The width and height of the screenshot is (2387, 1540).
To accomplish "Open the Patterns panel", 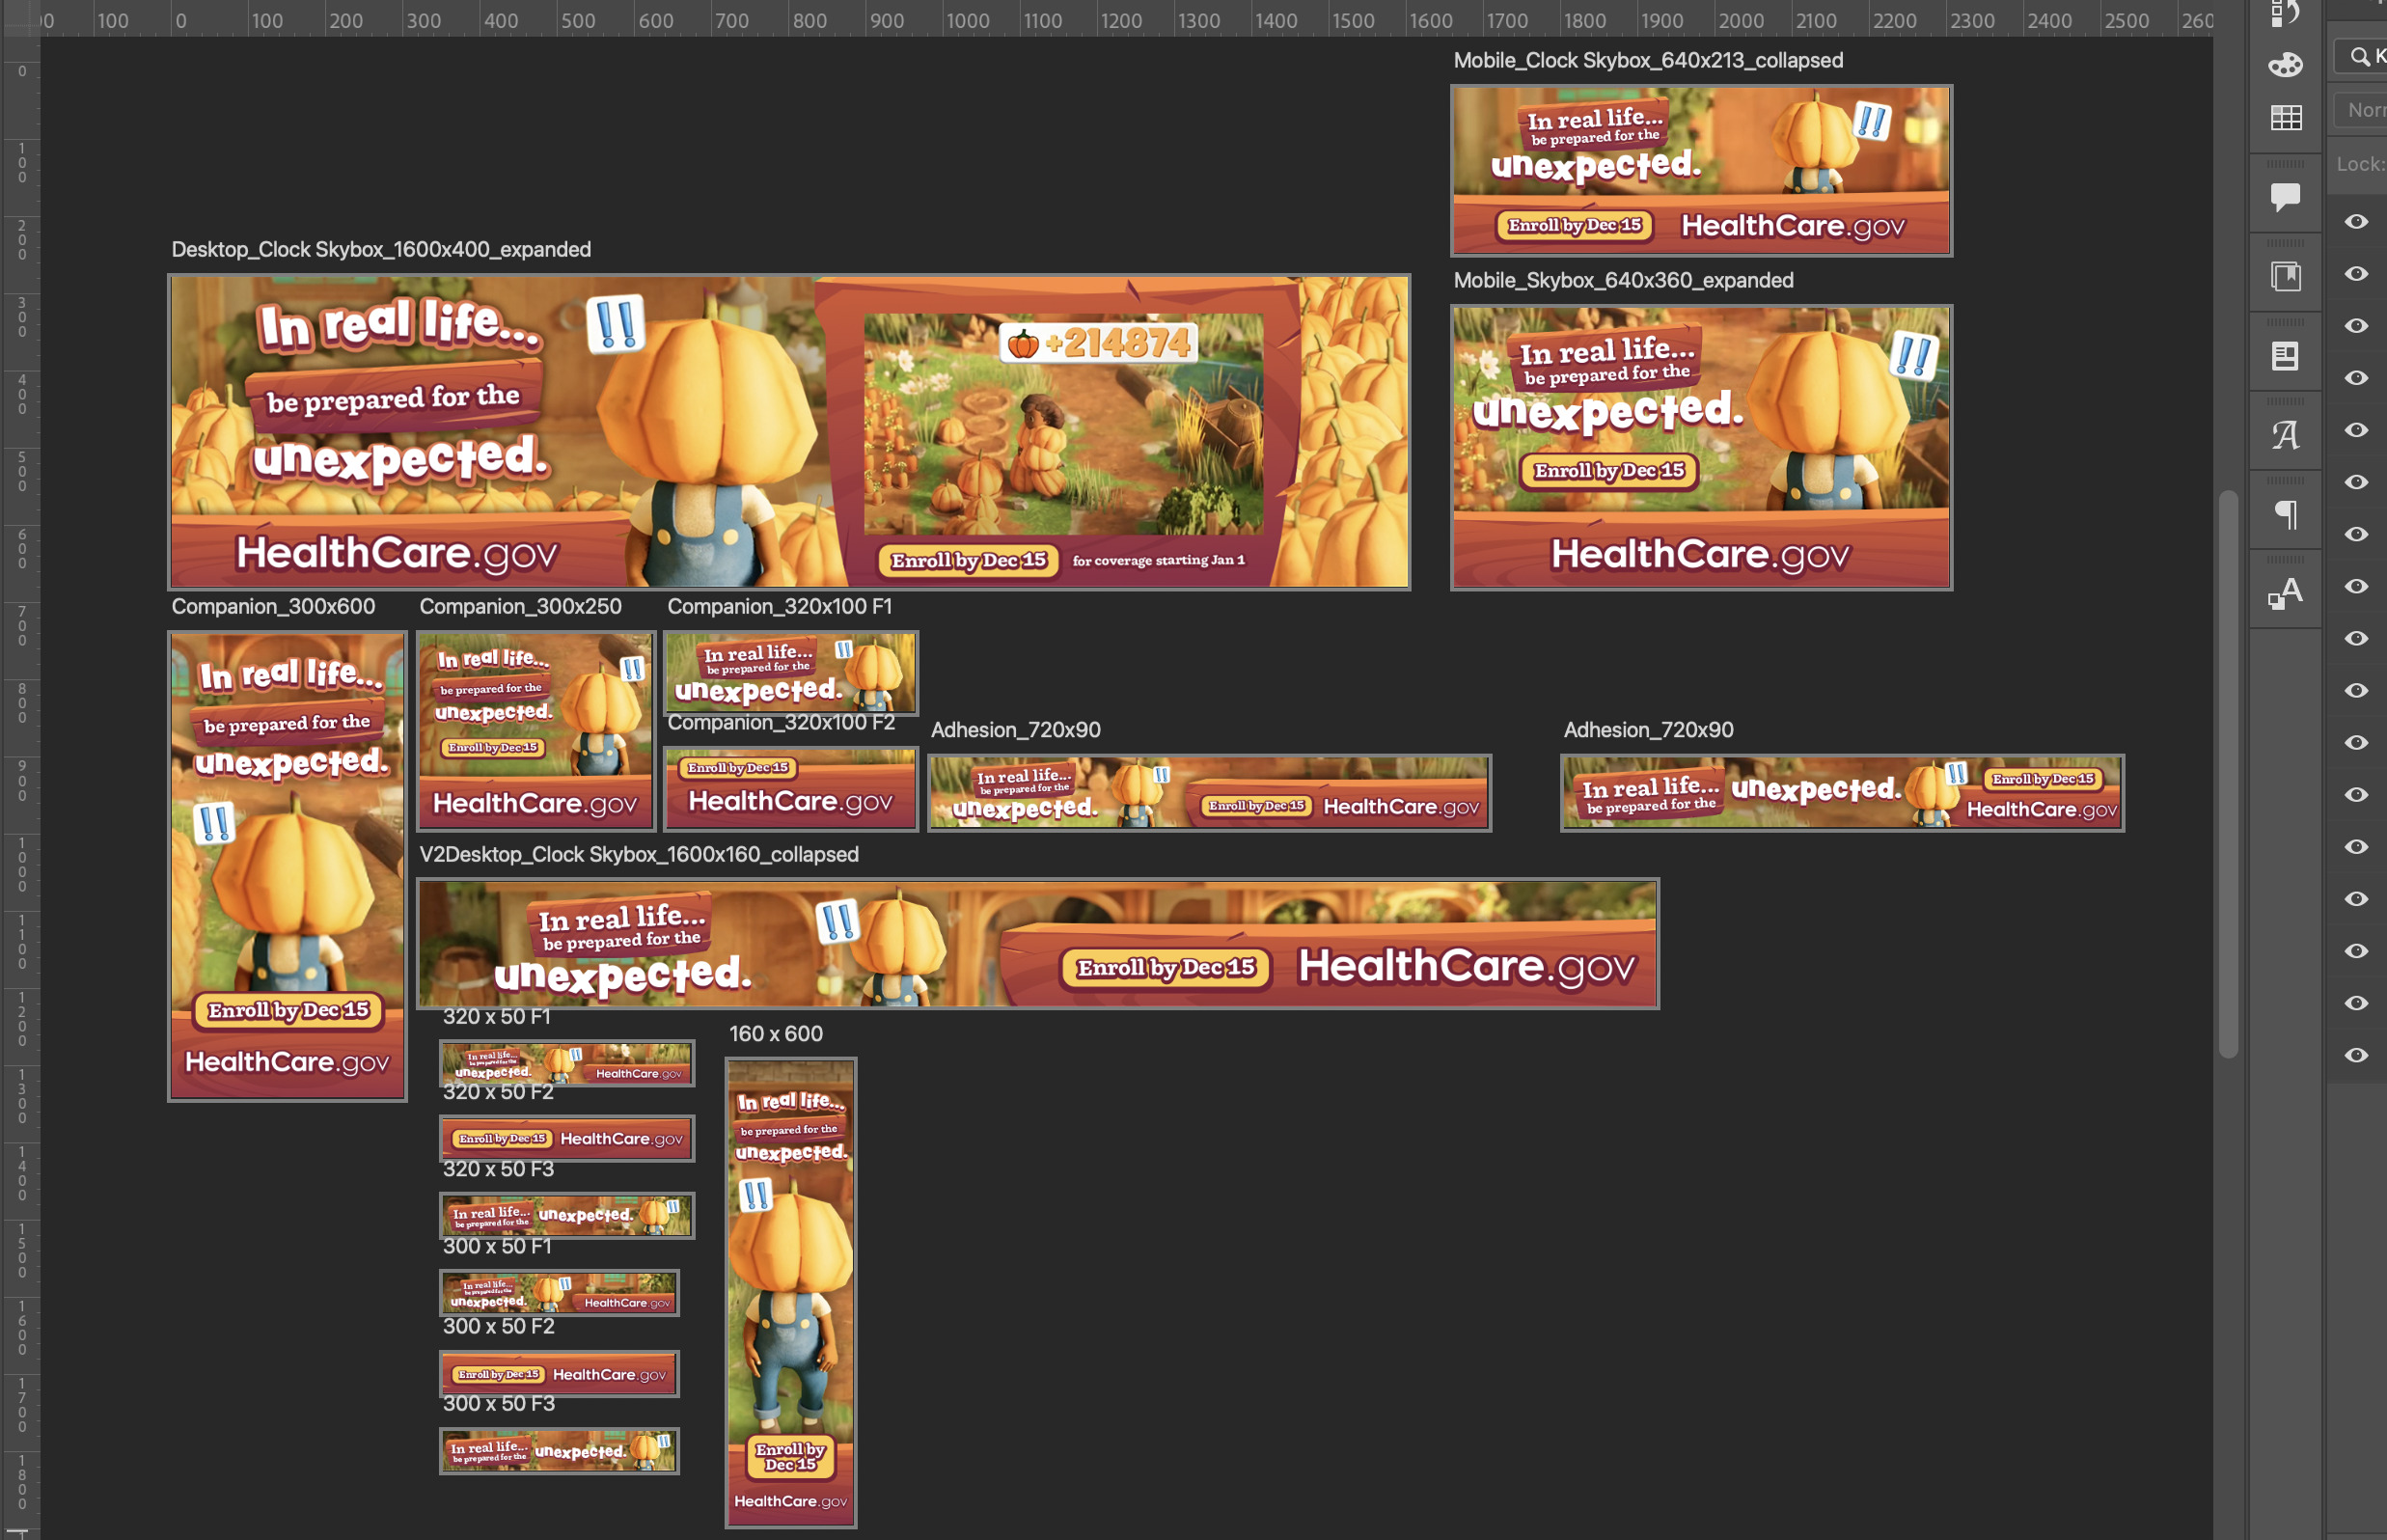I will pos(2285,118).
